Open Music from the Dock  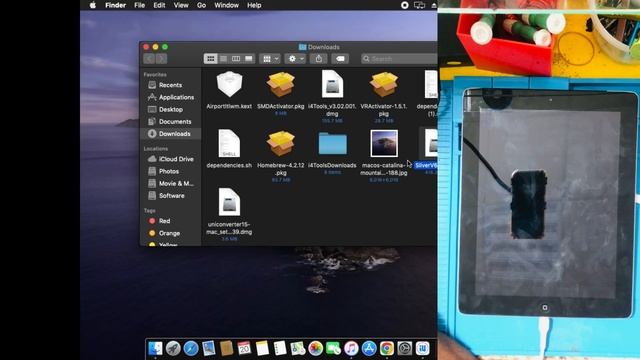[x=351, y=348]
